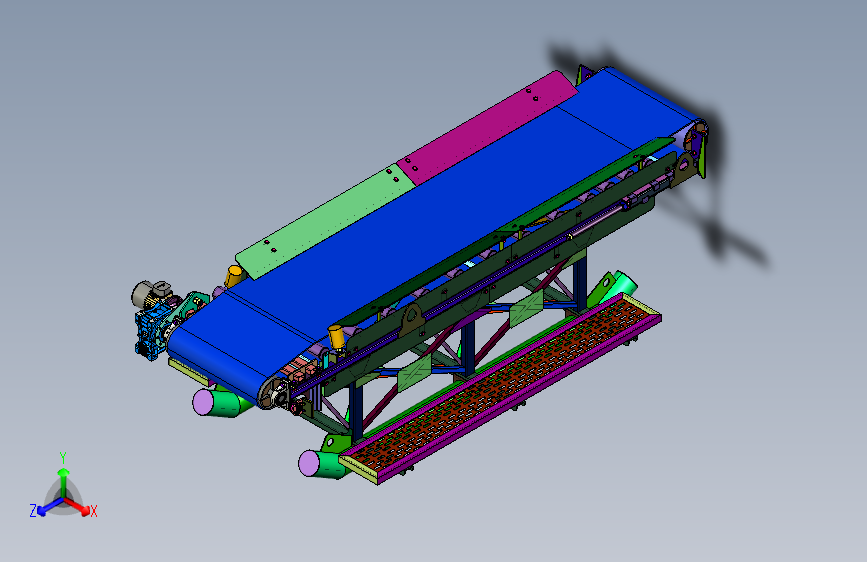Click the blue Z axis of the orientation triad

50,506
